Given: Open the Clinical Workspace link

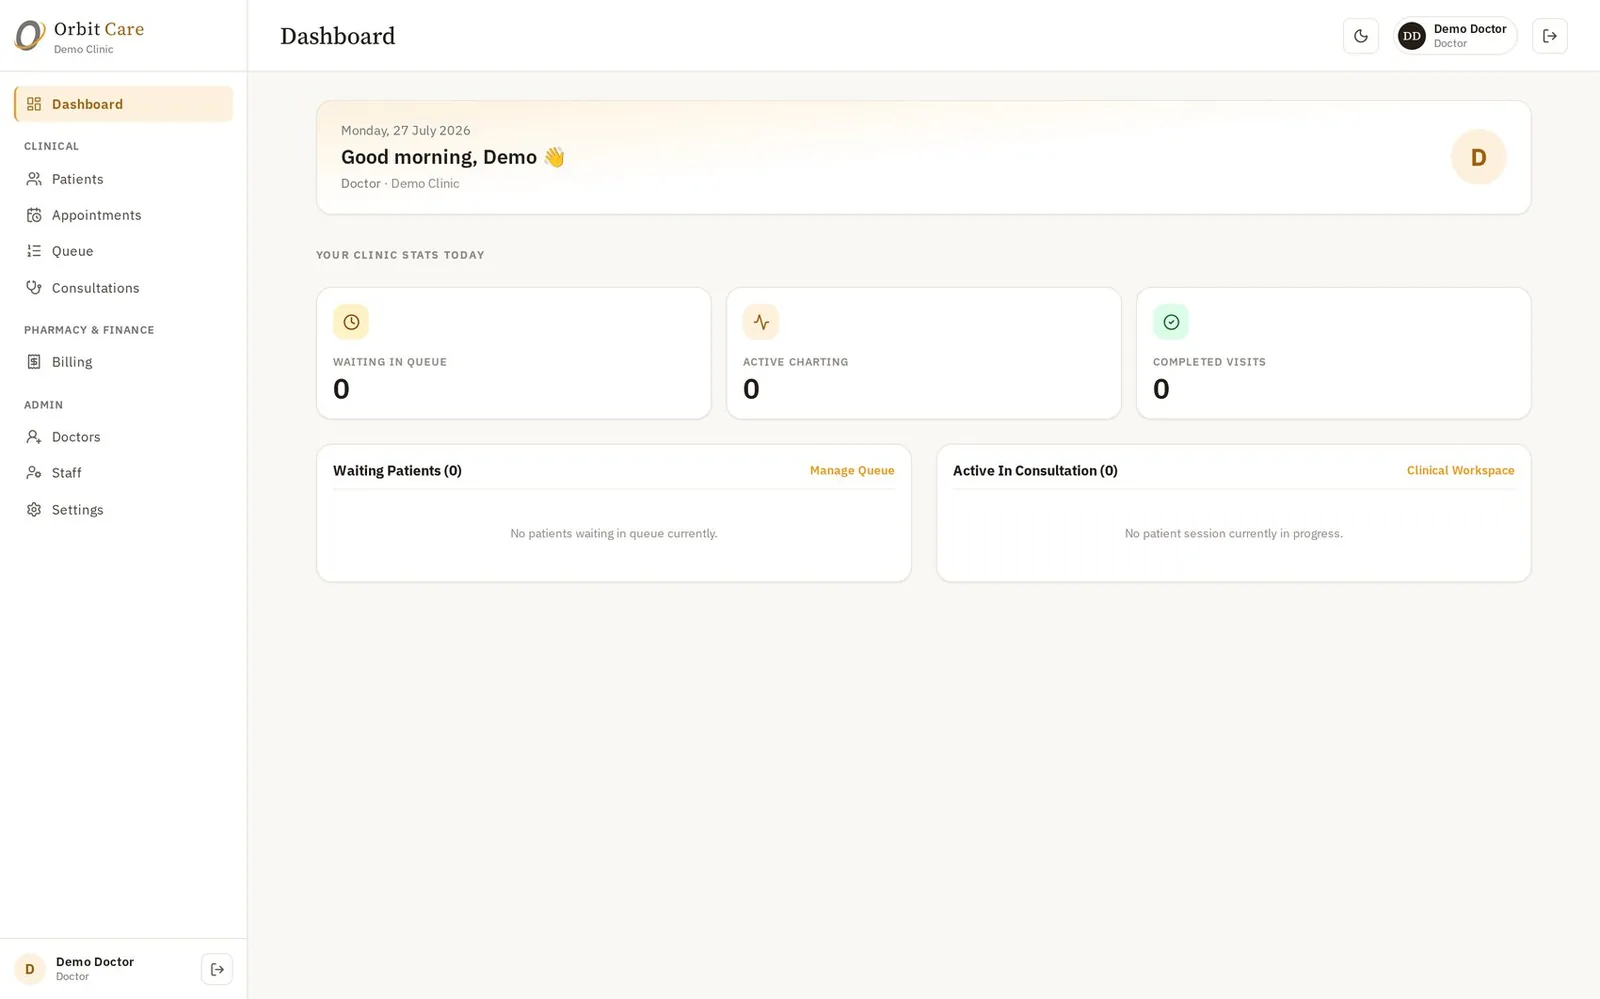Looking at the screenshot, I should pos(1460,470).
